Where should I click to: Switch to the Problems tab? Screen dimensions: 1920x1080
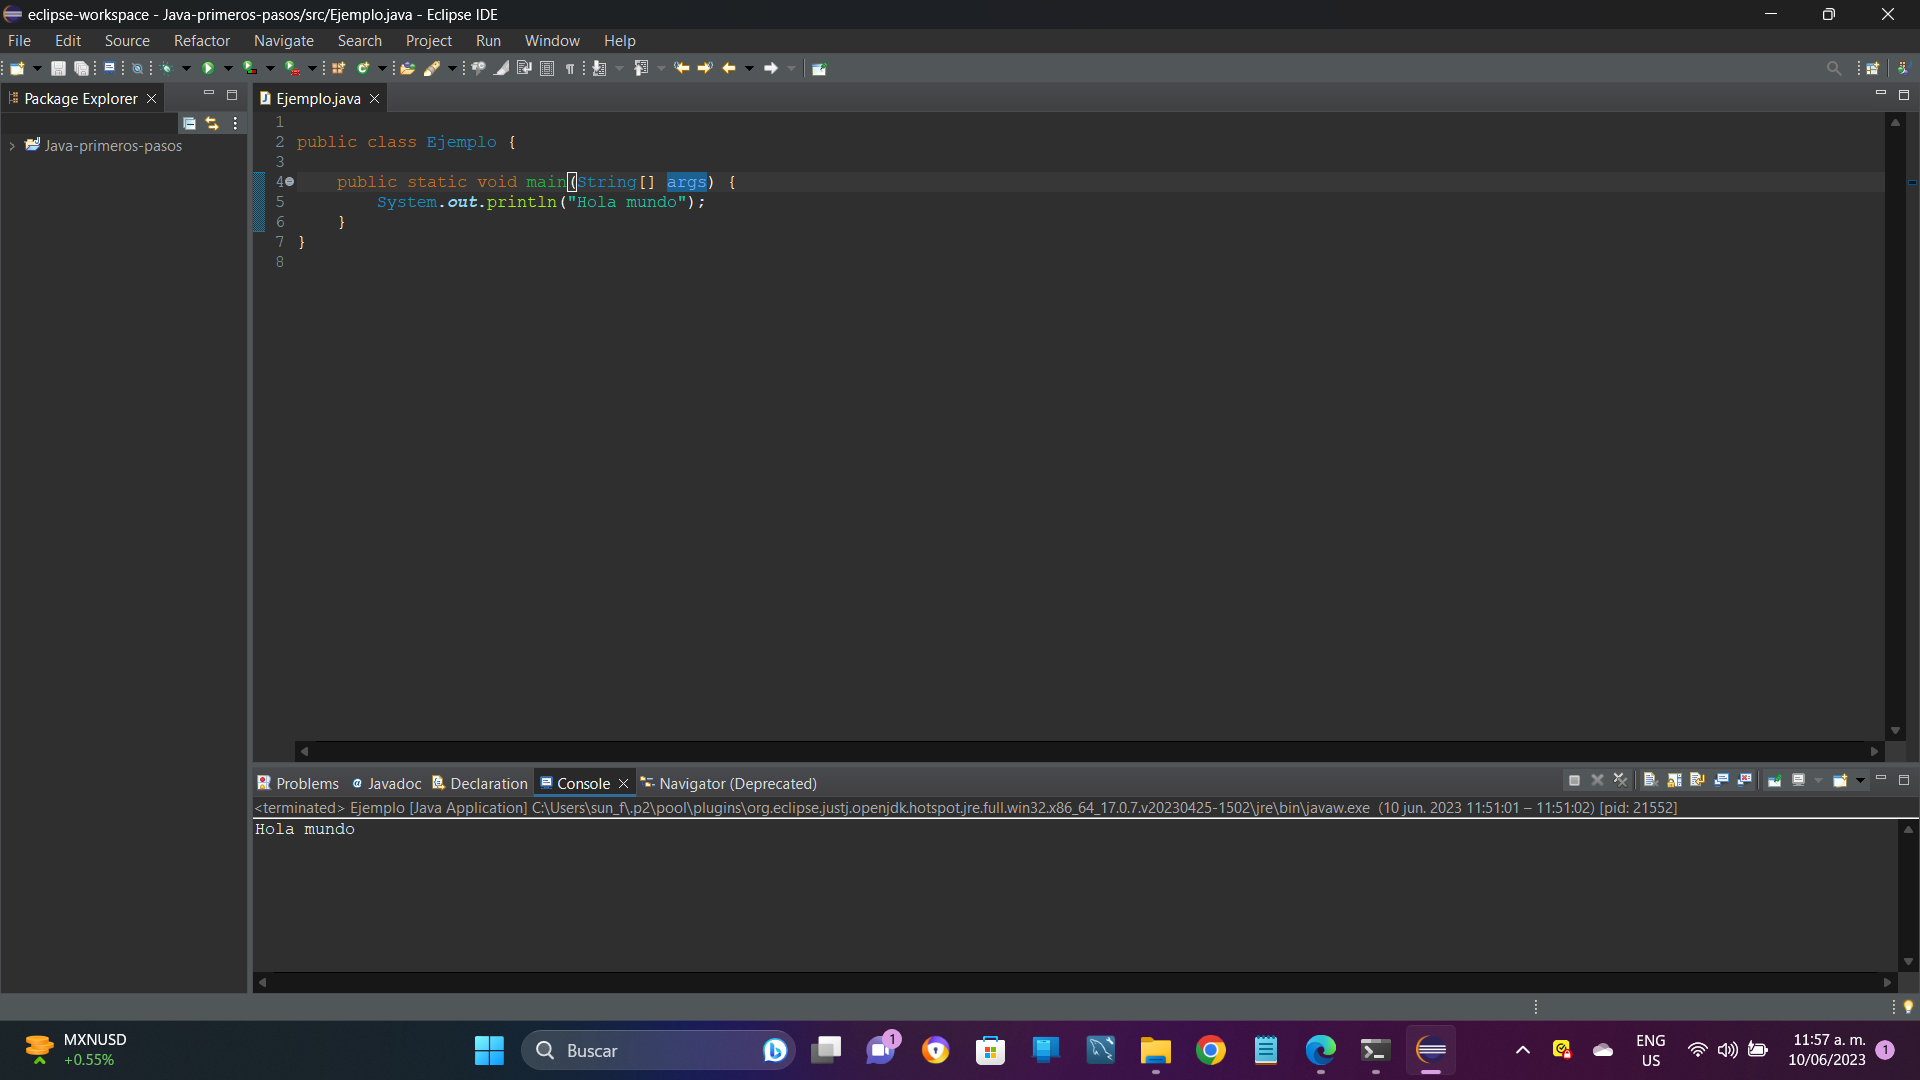[305, 782]
